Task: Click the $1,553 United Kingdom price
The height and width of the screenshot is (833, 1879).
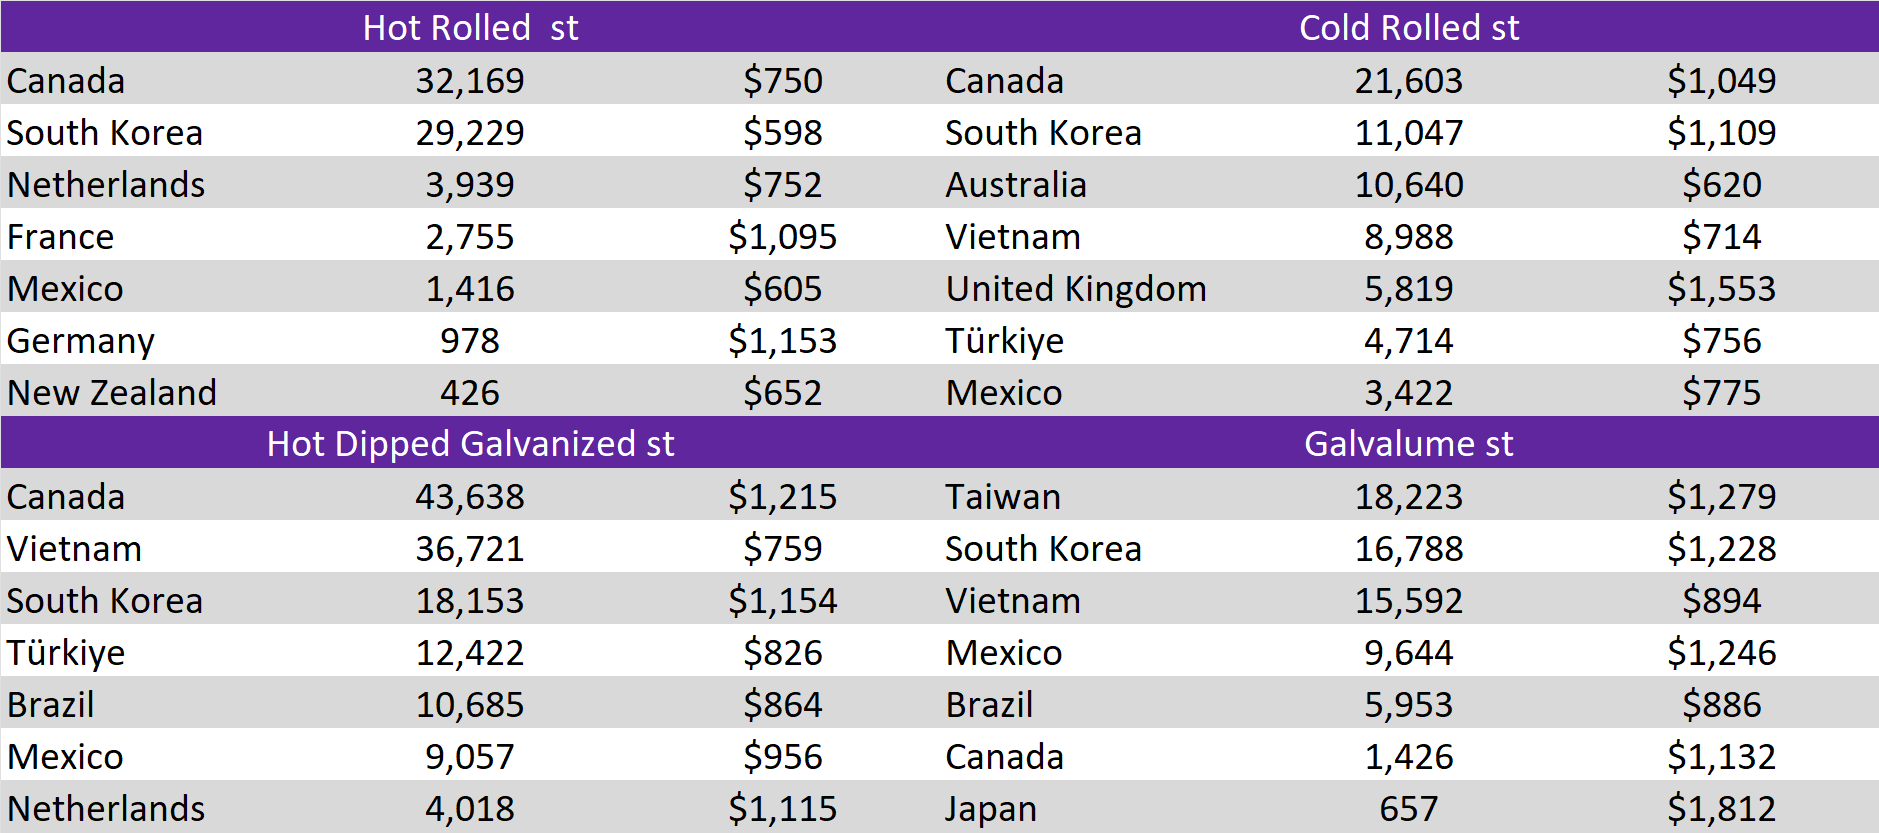Action: (x=1721, y=289)
